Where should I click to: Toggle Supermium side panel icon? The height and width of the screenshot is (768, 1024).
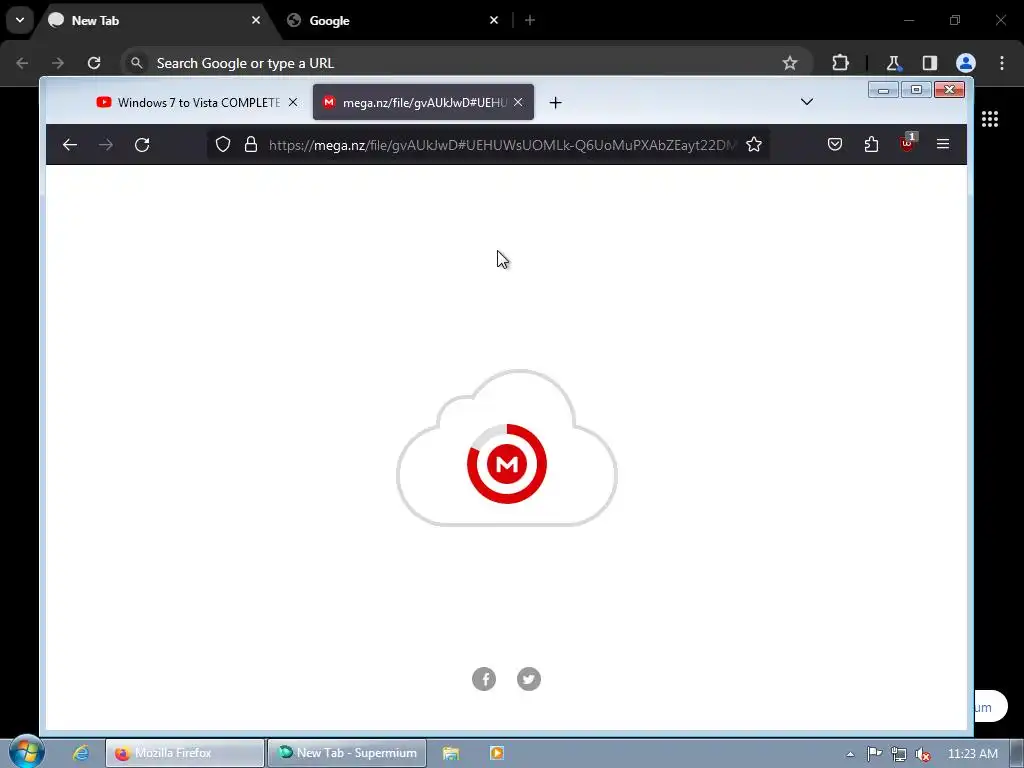[929, 63]
